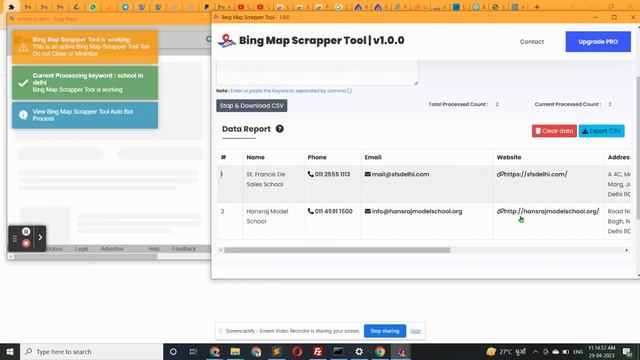
Task: Click the horizontal scrollbar of the data table
Action: point(337,250)
